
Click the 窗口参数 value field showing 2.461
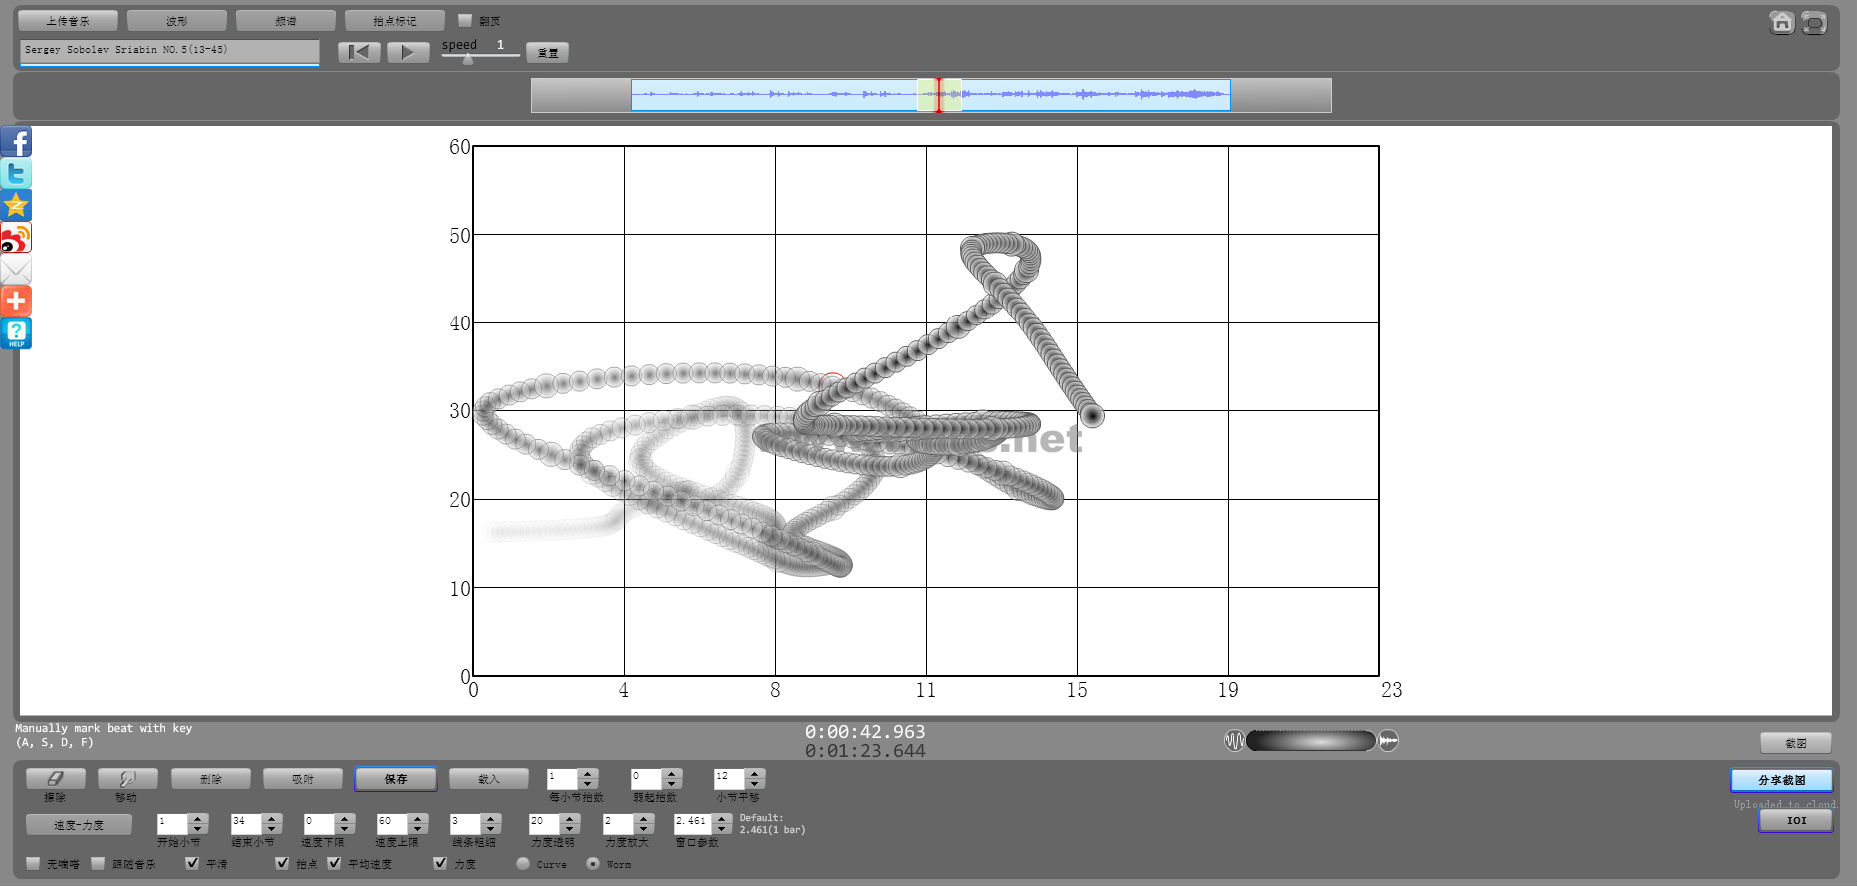(x=693, y=824)
